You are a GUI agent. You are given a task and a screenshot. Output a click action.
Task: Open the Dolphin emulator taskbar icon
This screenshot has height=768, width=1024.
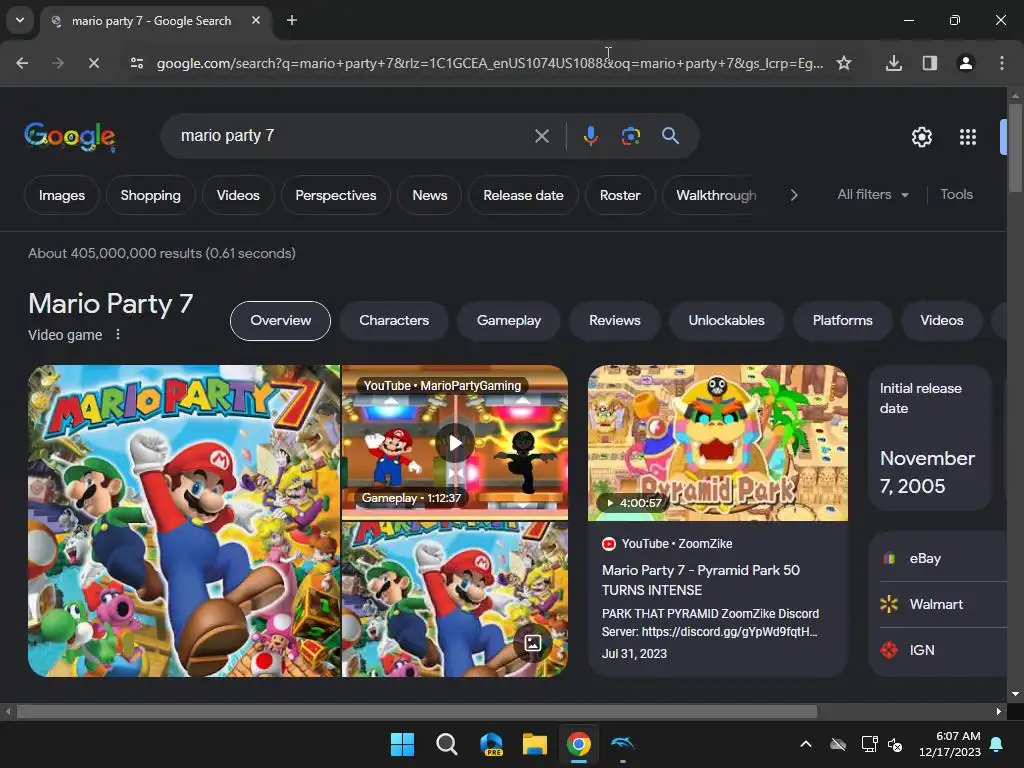622,744
